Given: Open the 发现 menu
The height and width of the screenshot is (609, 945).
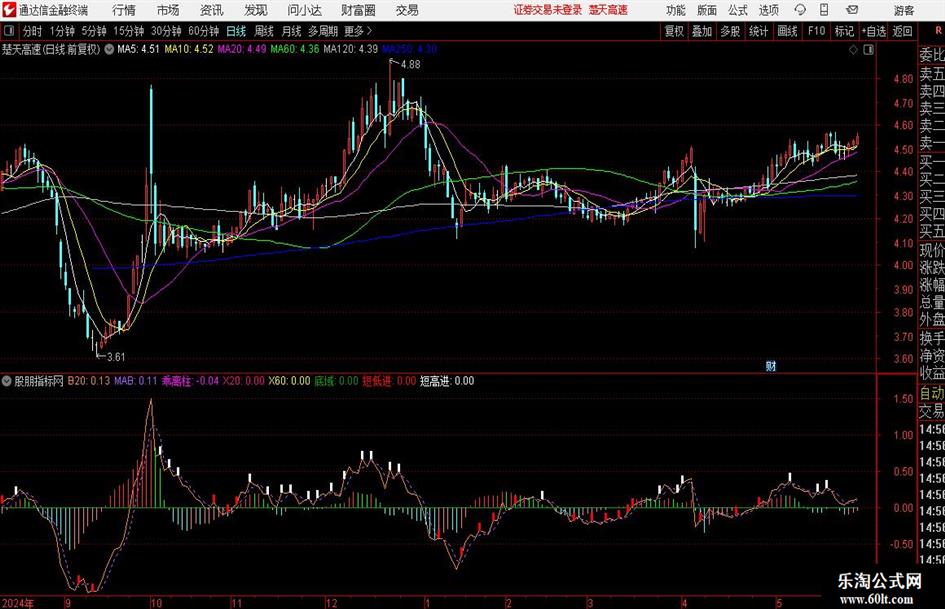Looking at the screenshot, I should tap(256, 10).
